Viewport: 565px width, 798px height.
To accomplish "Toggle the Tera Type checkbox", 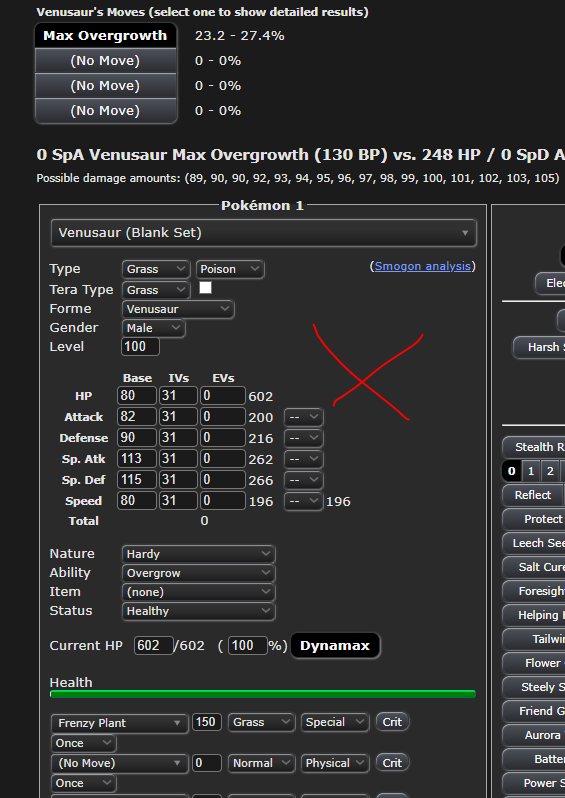I will [x=206, y=288].
